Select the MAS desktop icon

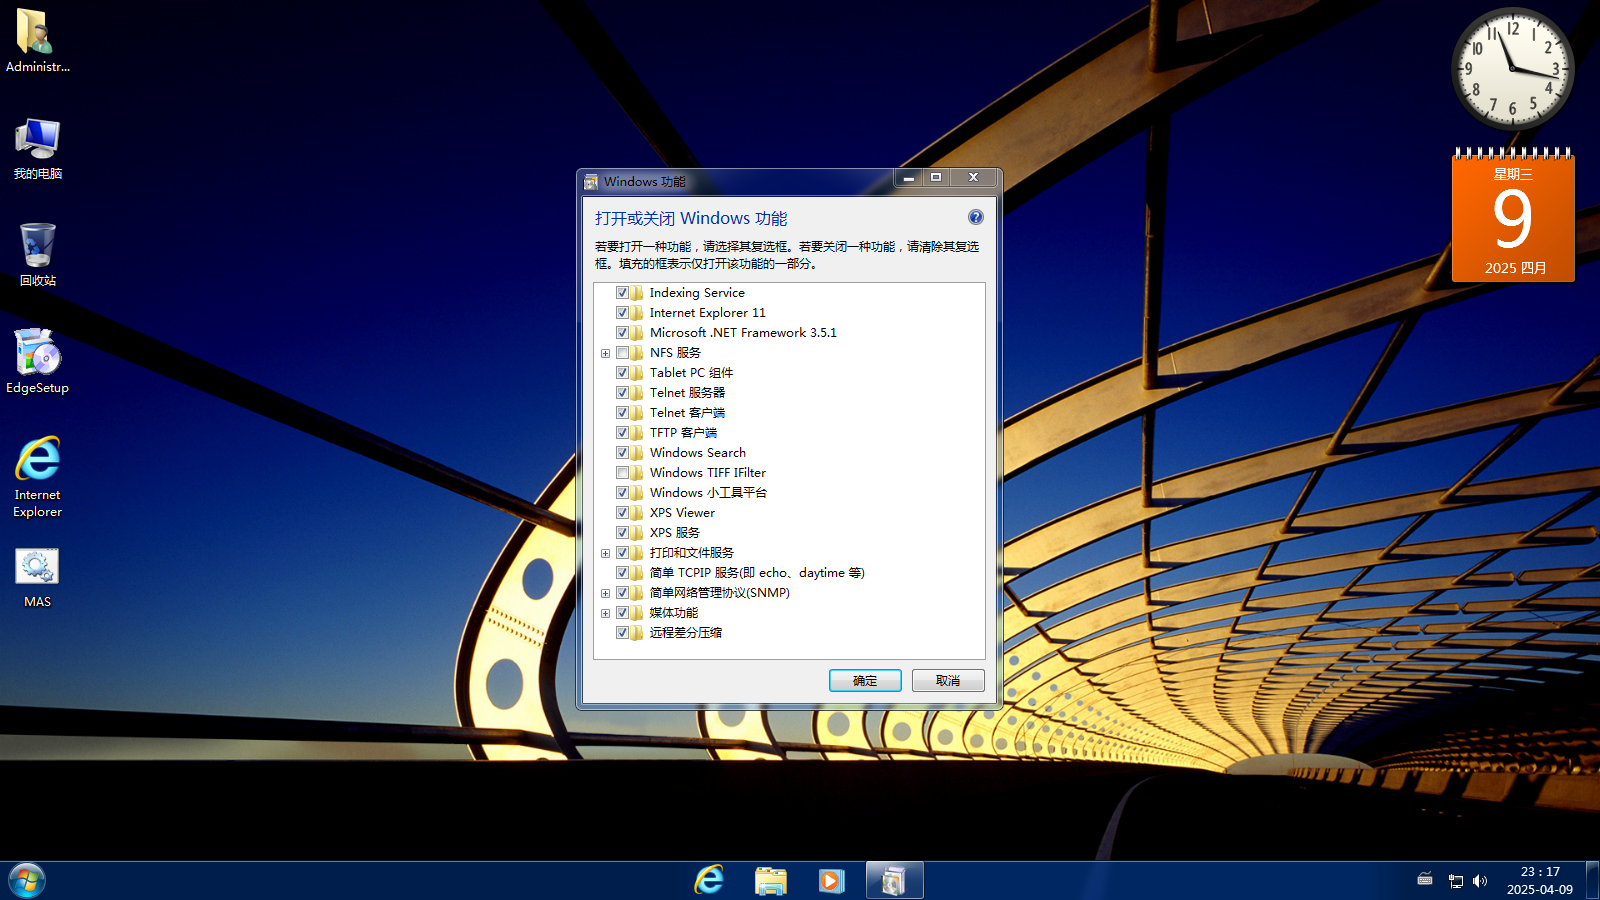click(38, 577)
